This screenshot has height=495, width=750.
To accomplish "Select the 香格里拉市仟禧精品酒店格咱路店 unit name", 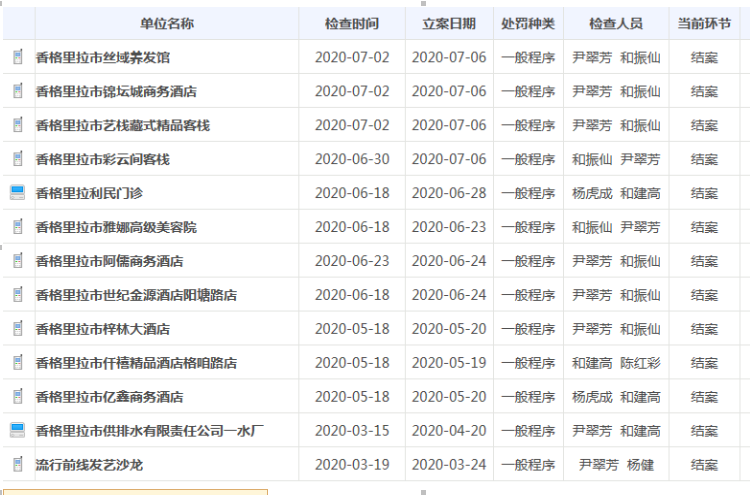I will [136, 363].
